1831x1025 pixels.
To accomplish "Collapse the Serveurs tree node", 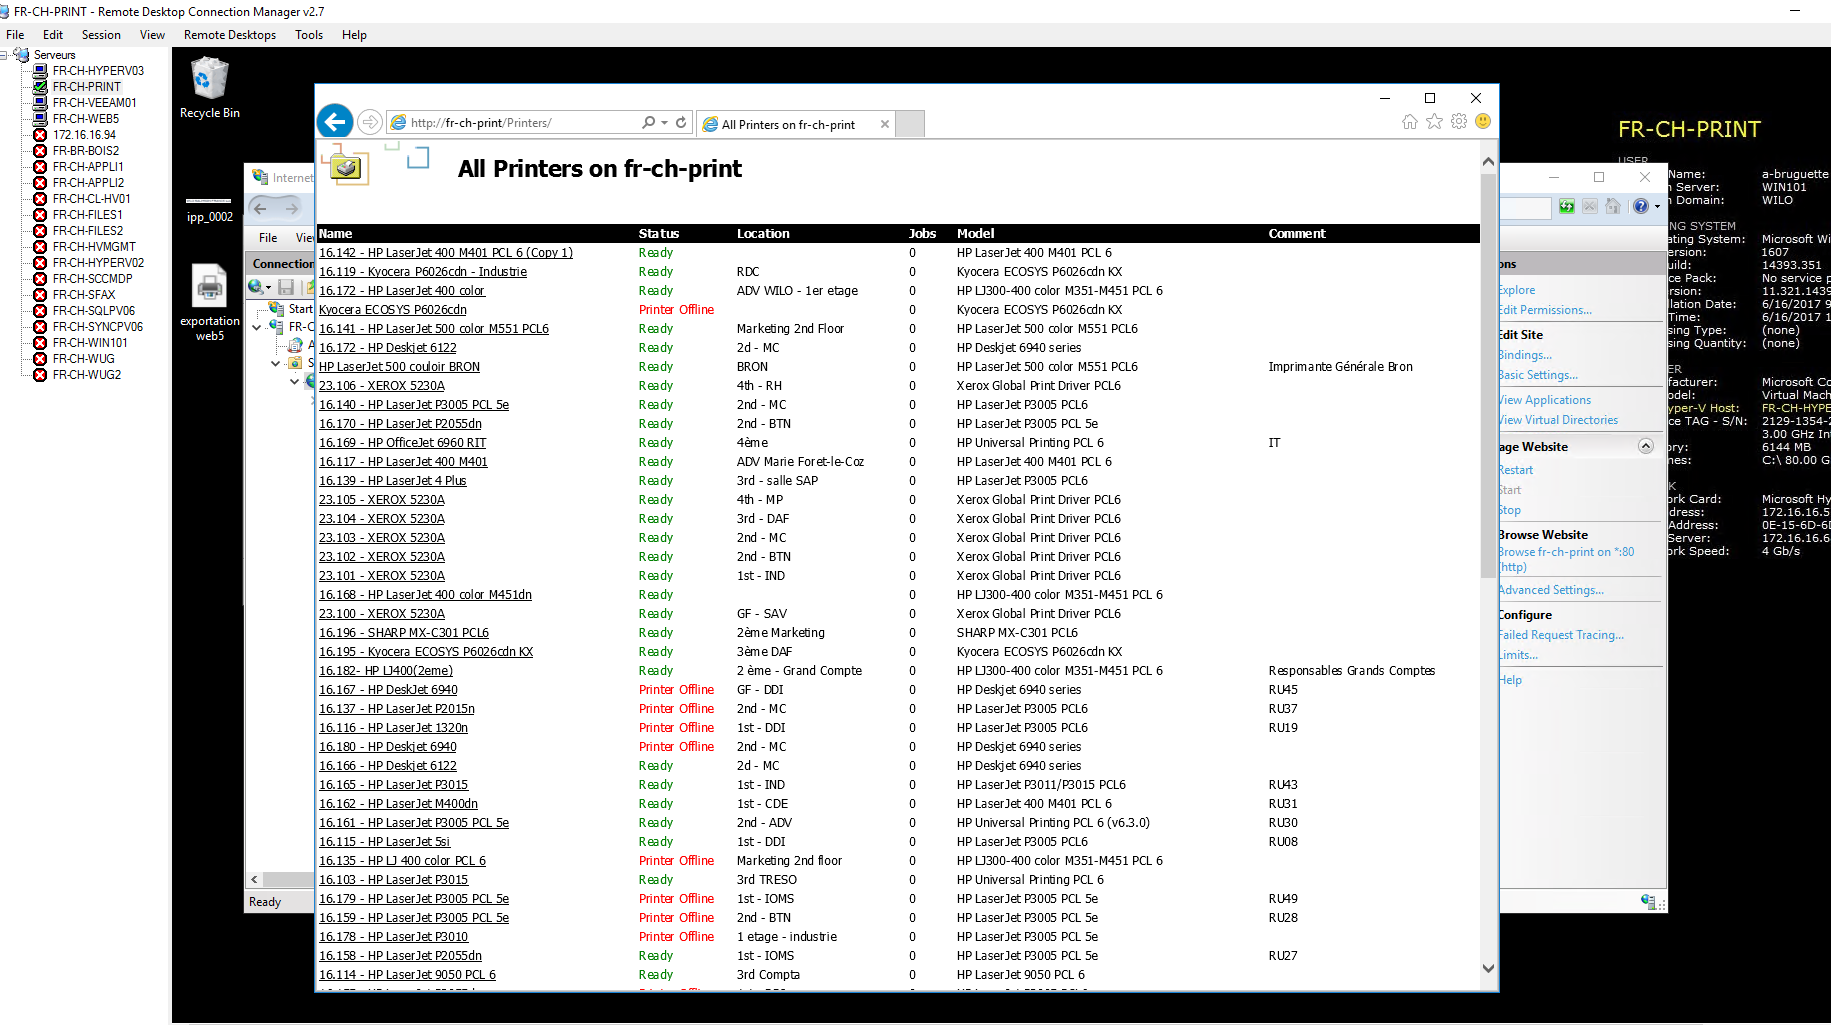I will [5, 55].
